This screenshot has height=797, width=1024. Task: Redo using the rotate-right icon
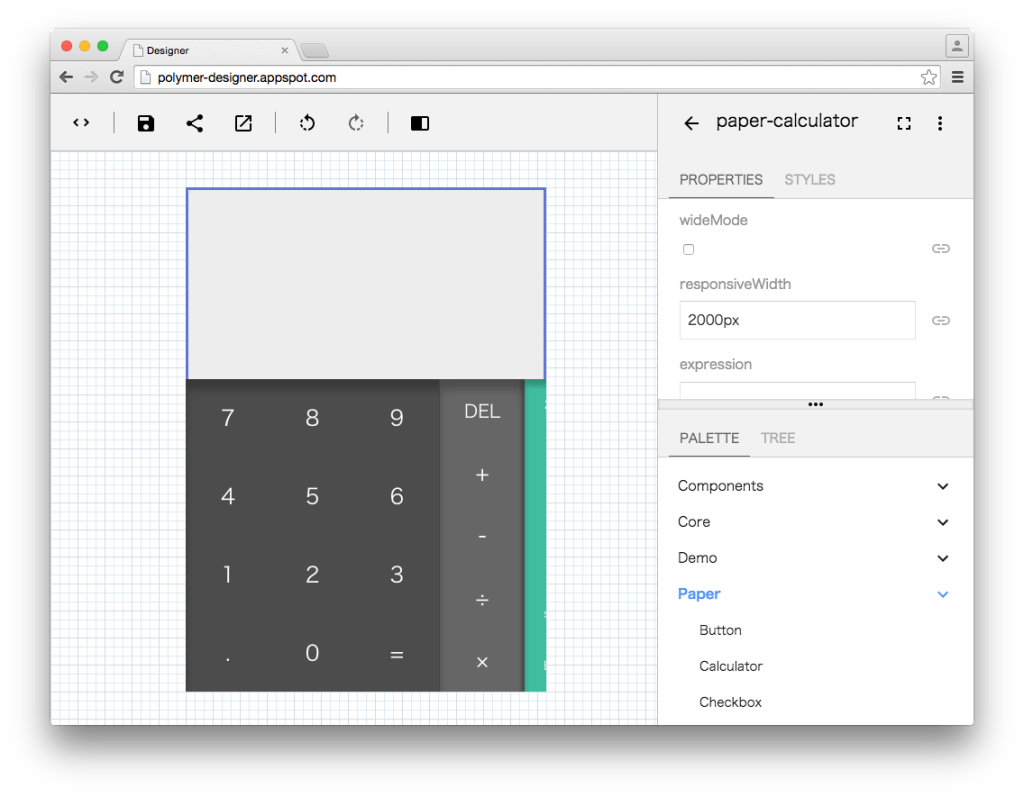tap(357, 122)
